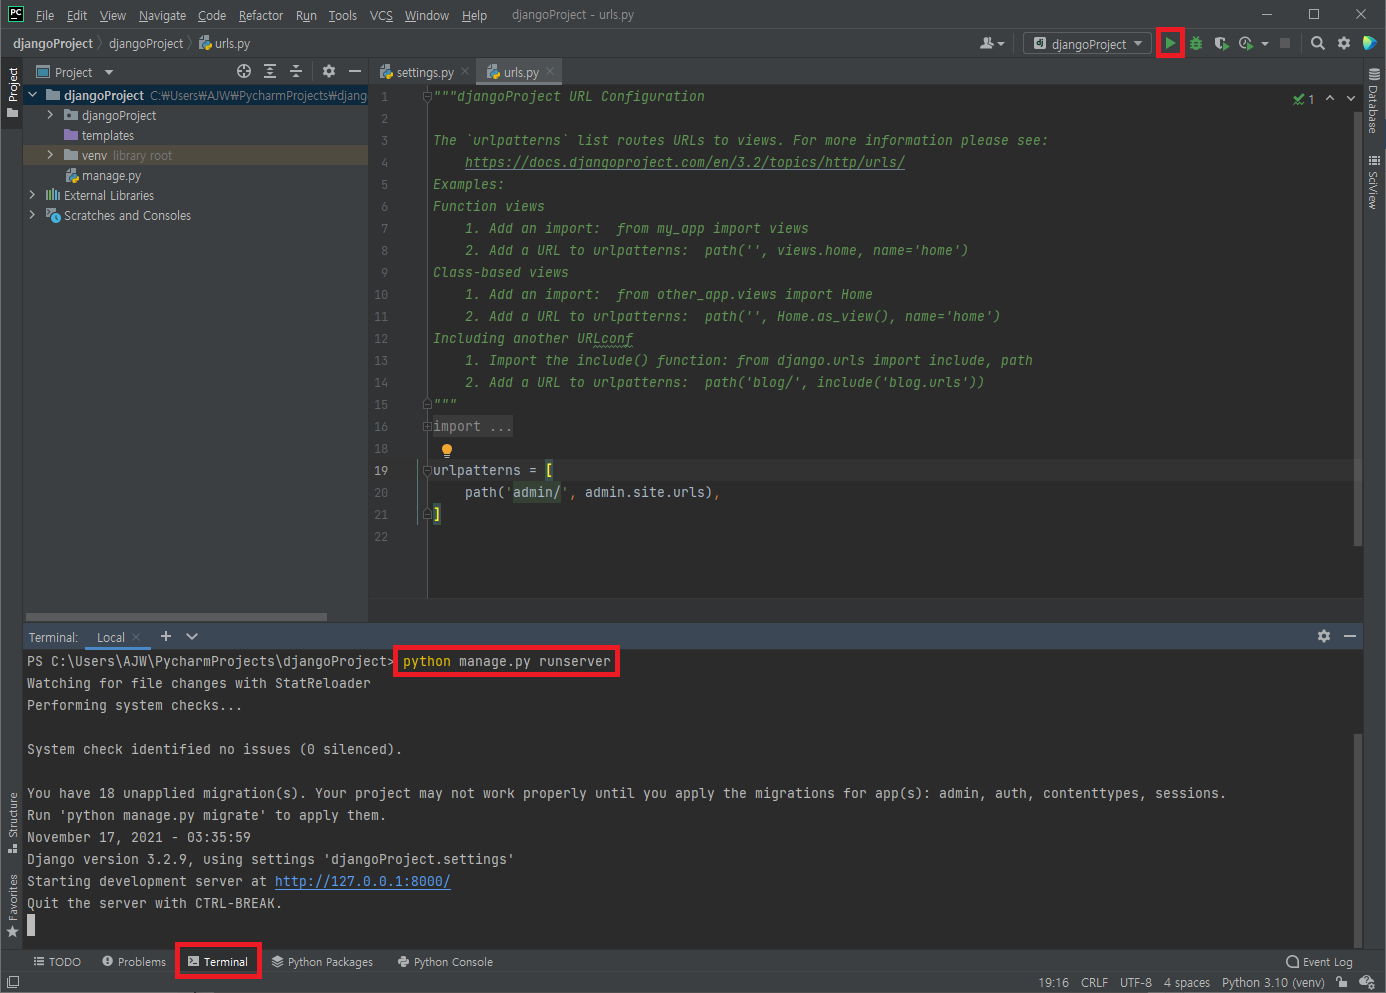Toggle the Structure side panel
Viewport: 1386px width, 993px height.
13,822
